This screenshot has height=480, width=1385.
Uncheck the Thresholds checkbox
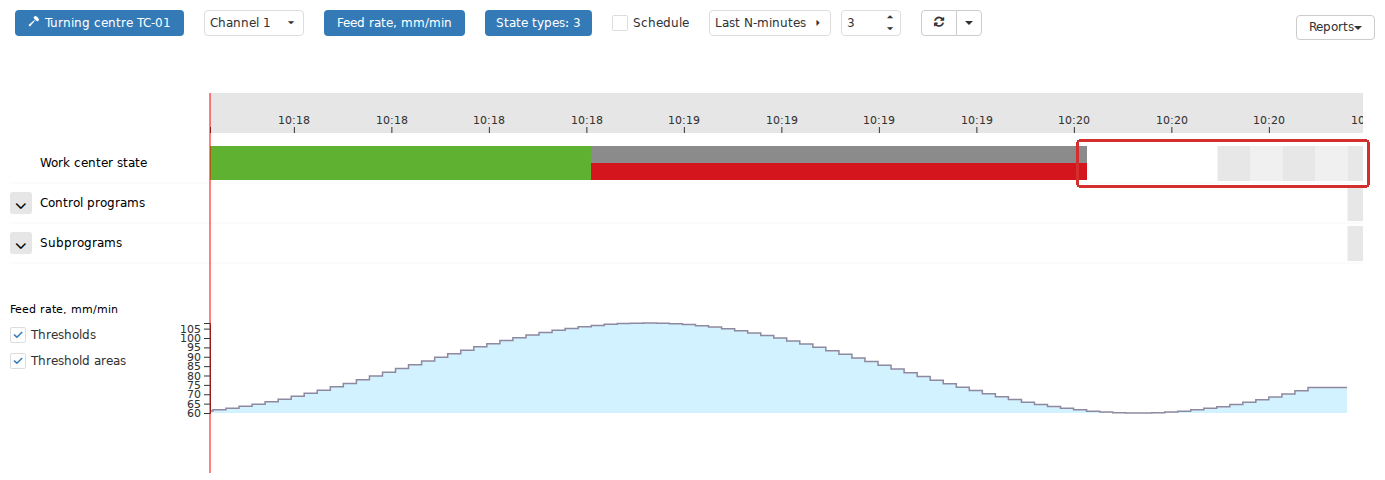18,335
